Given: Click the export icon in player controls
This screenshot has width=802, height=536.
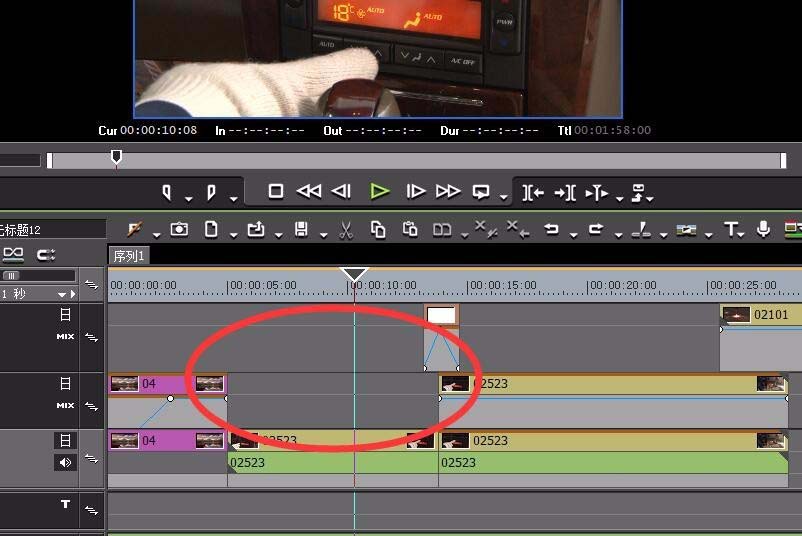Looking at the screenshot, I should point(638,193).
